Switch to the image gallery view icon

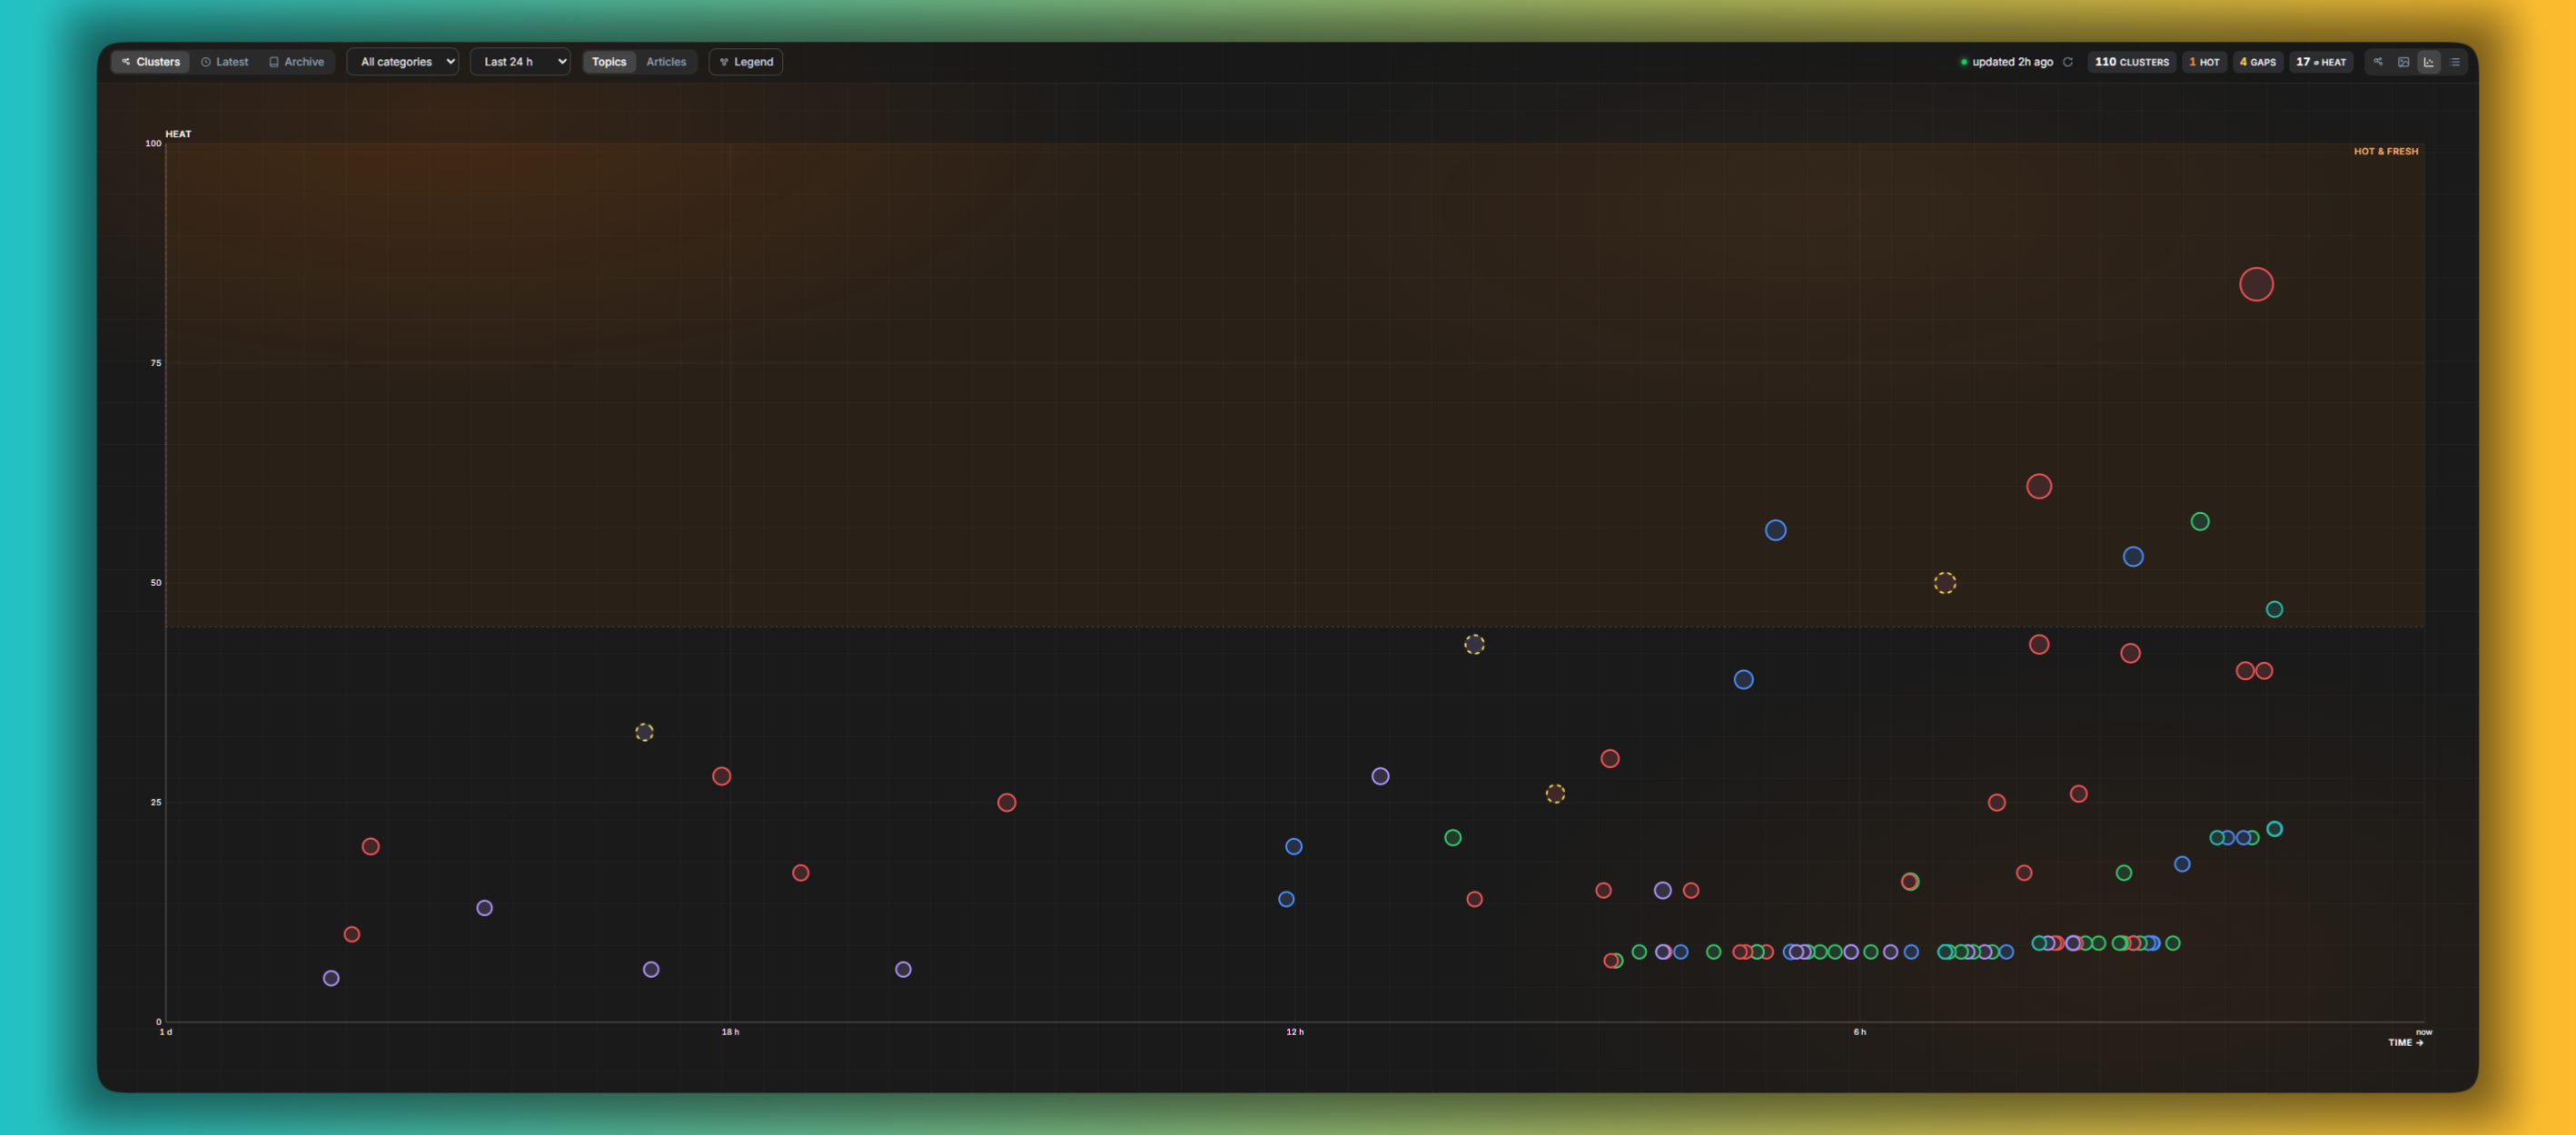coord(2404,62)
